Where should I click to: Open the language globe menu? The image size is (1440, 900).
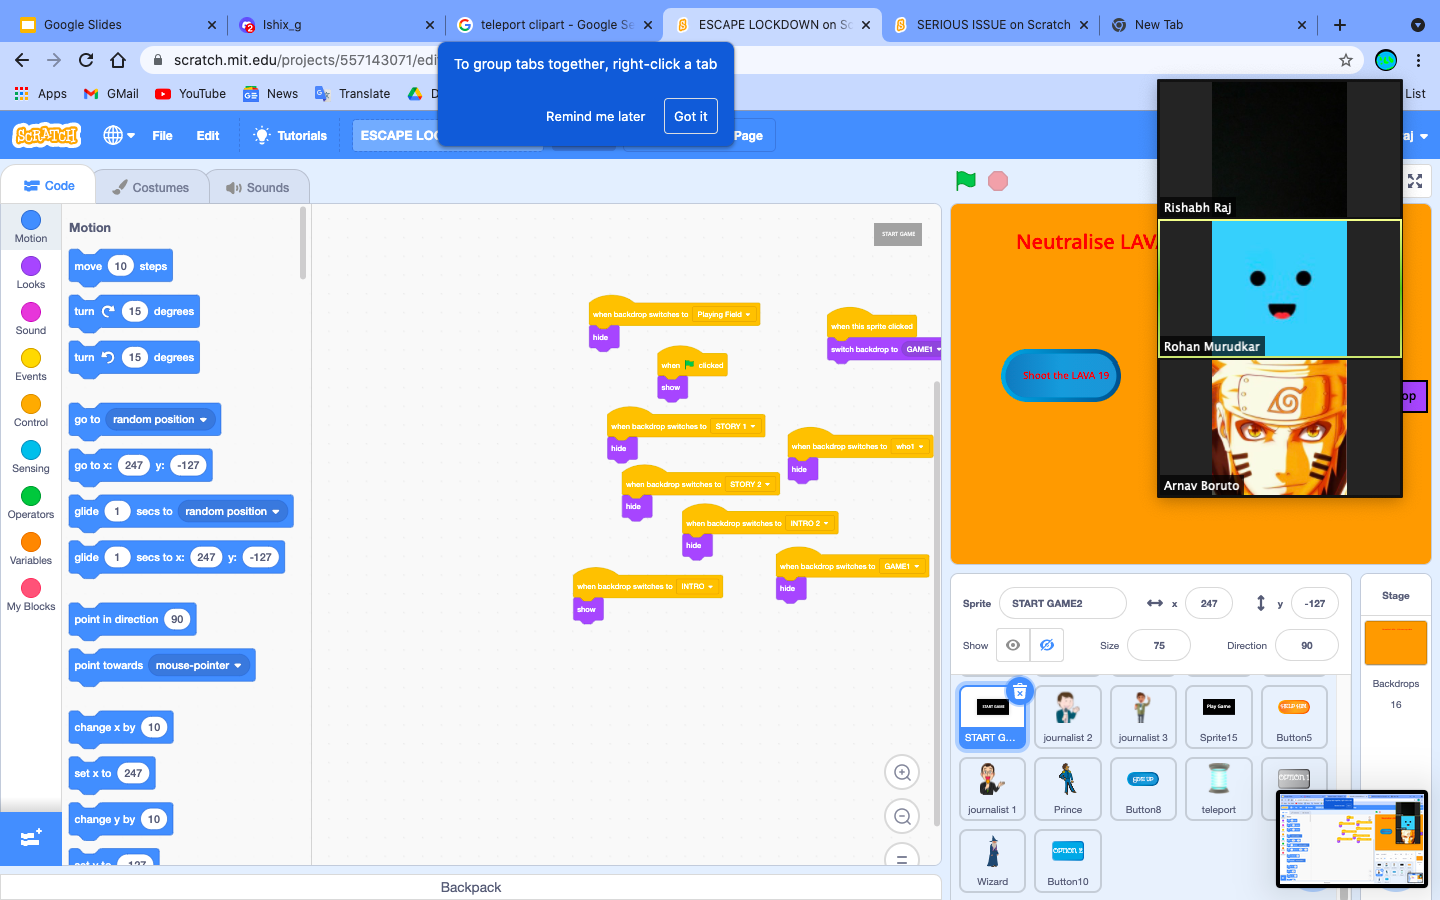pyautogui.click(x=119, y=135)
